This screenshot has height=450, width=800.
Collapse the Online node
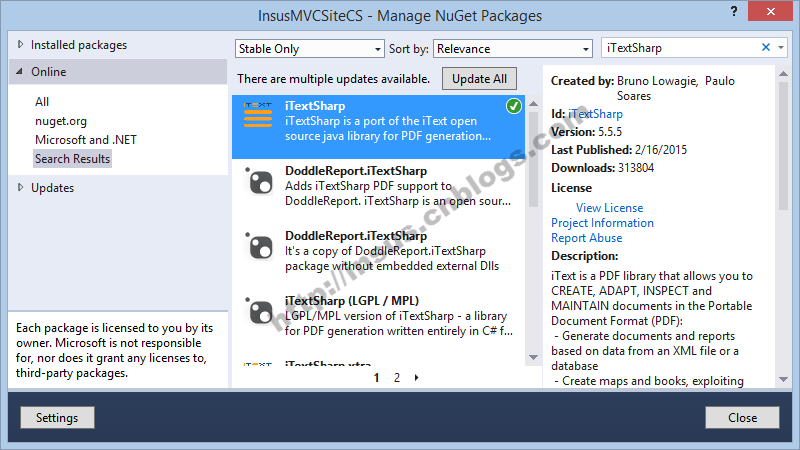pyautogui.click(x=19, y=71)
